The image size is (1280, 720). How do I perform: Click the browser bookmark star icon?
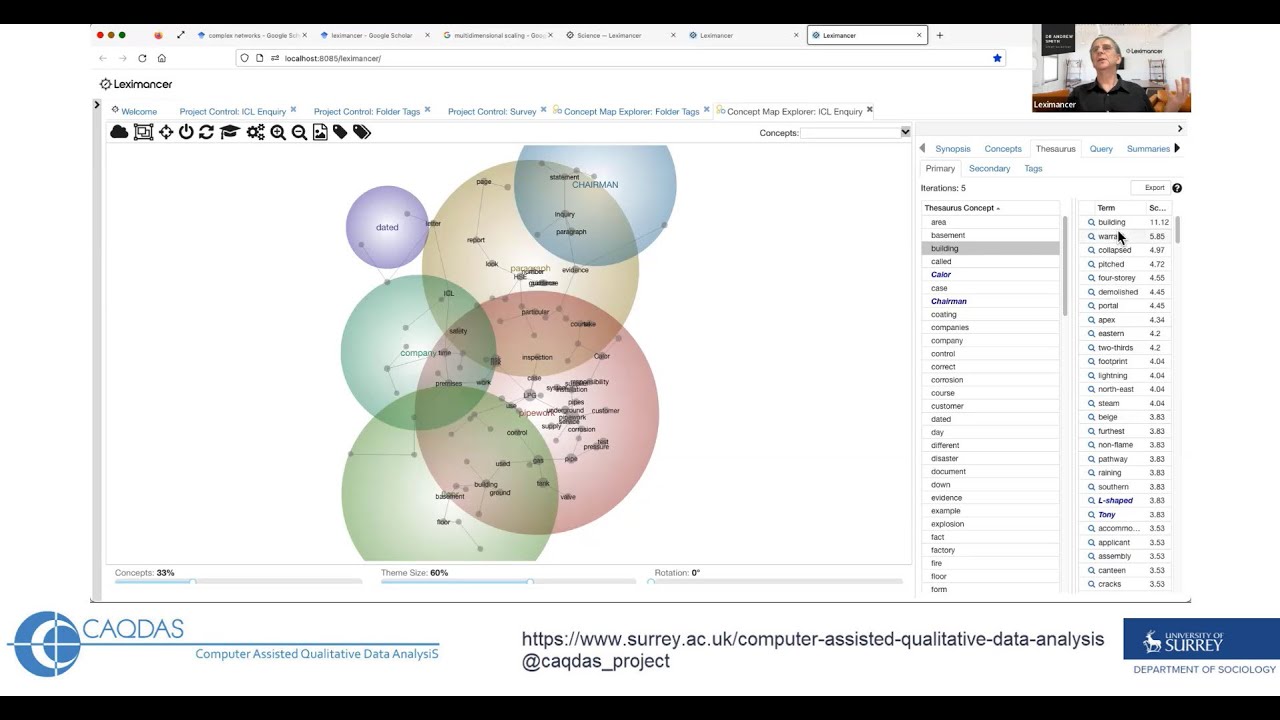(997, 58)
